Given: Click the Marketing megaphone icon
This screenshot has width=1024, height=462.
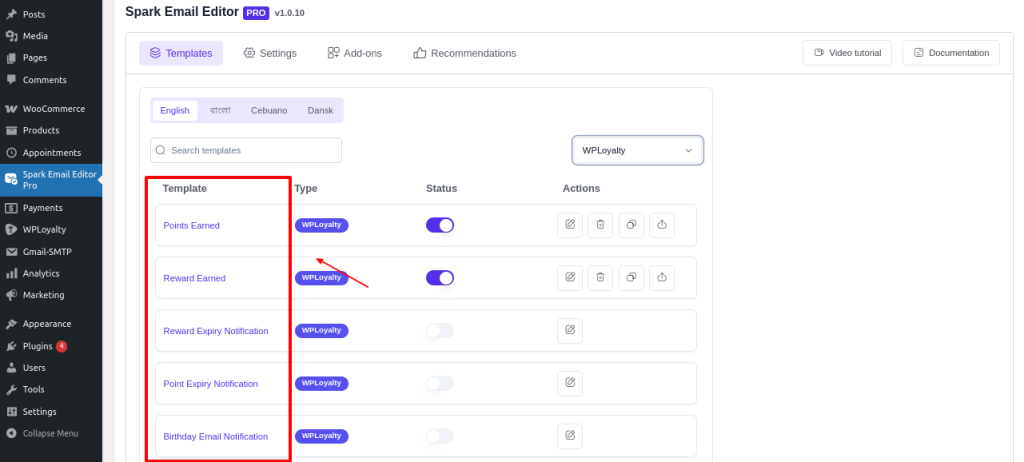Looking at the screenshot, I should pyautogui.click(x=11, y=295).
